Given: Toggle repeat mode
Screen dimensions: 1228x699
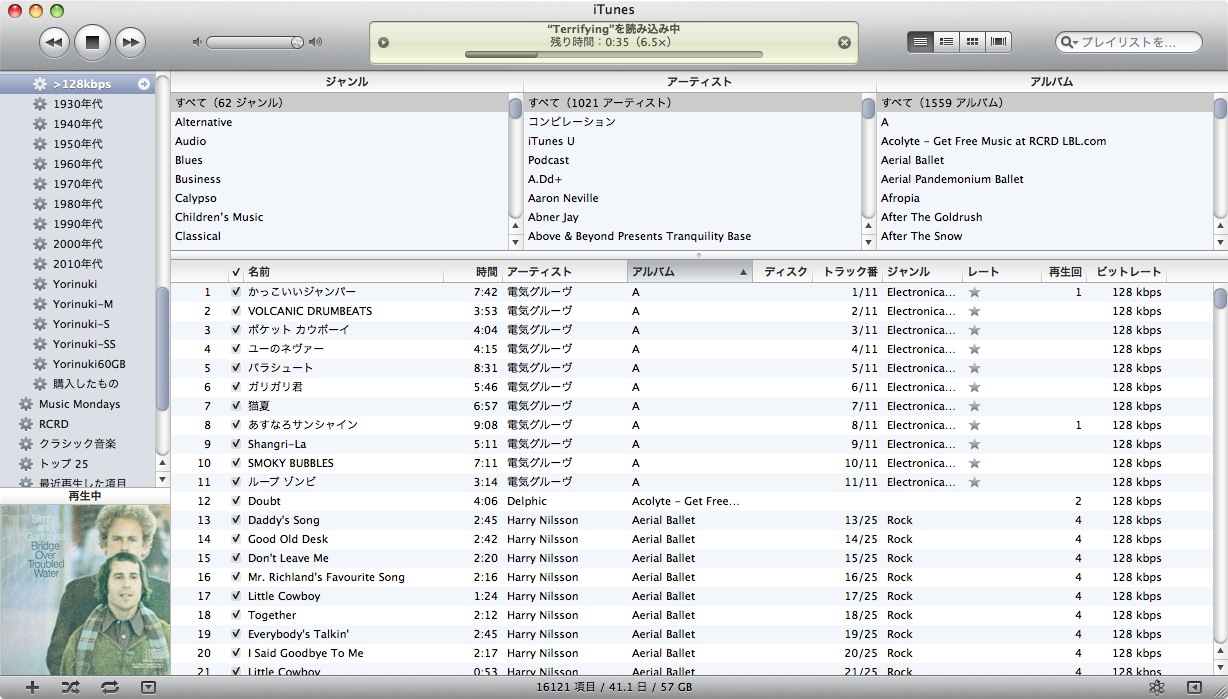Looking at the screenshot, I should click(109, 687).
